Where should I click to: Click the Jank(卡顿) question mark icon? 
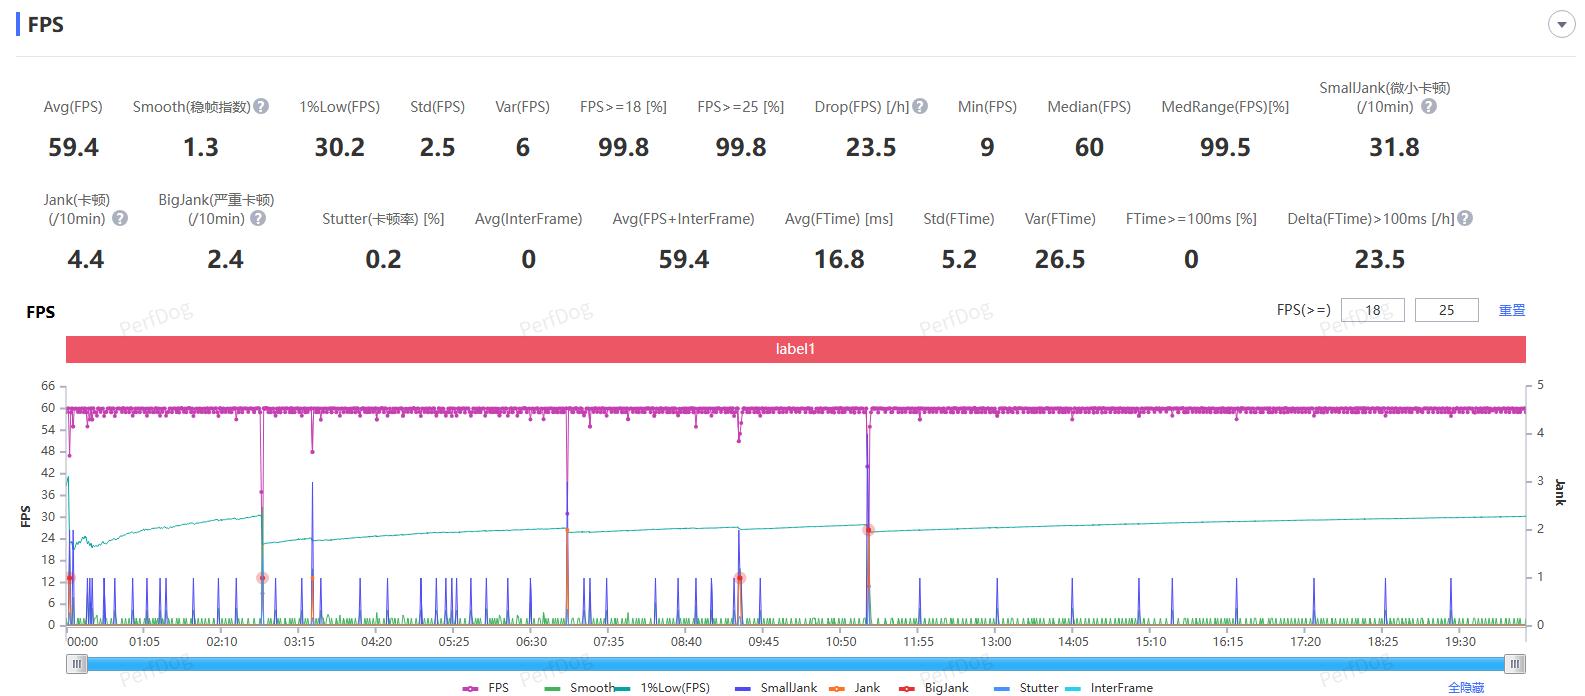120,218
